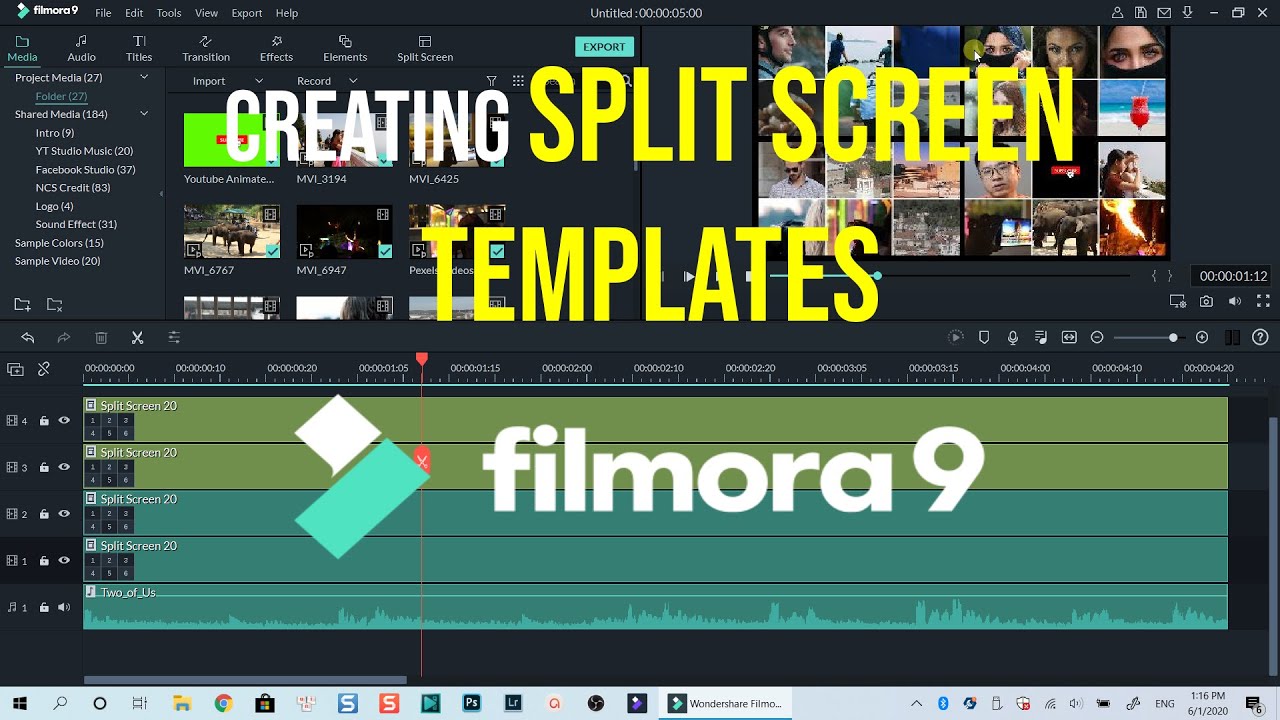Hide track 1 with its eye icon
Image resolution: width=1280 pixels, height=720 pixels.
pos(64,561)
